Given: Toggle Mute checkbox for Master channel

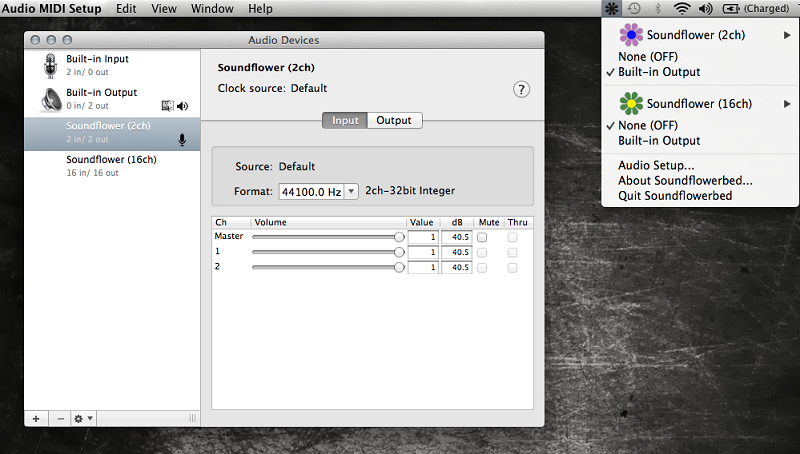Looking at the screenshot, I should (x=482, y=237).
